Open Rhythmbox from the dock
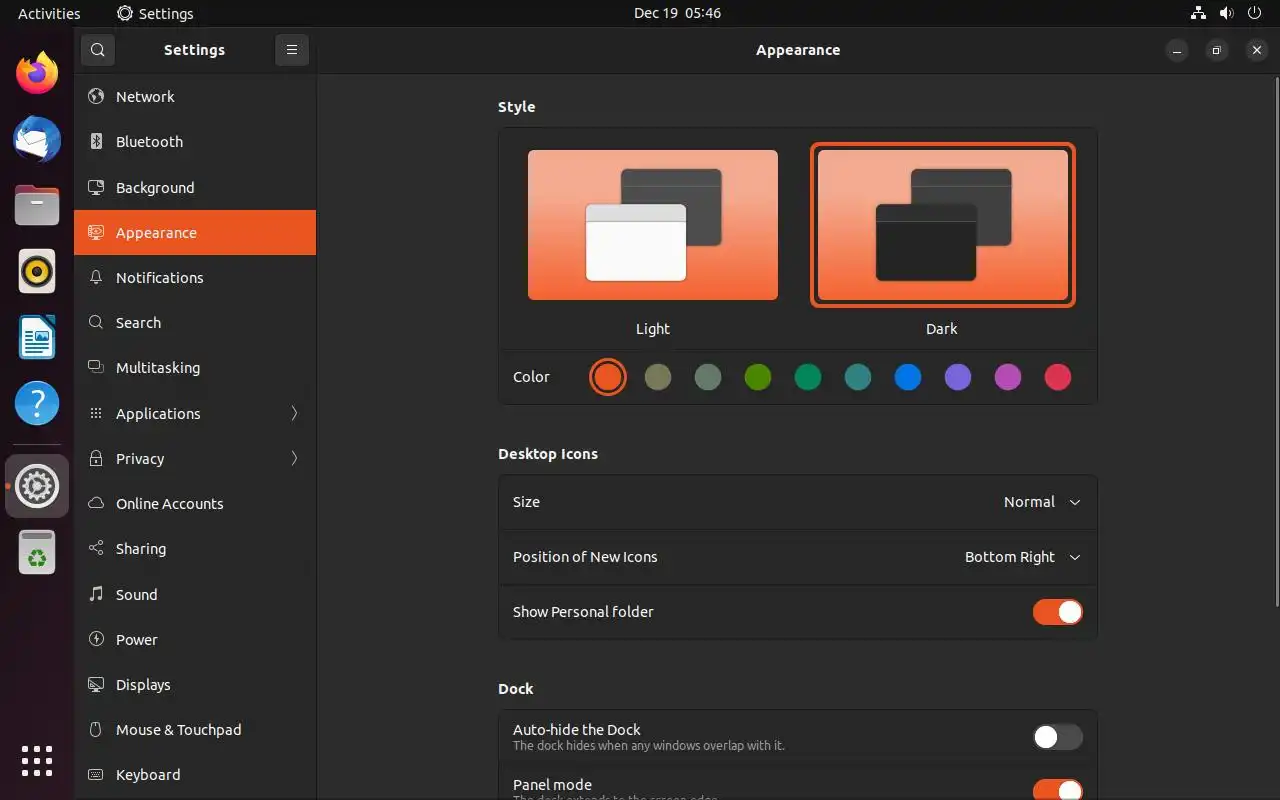The image size is (1280, 800). click(37, 271)
